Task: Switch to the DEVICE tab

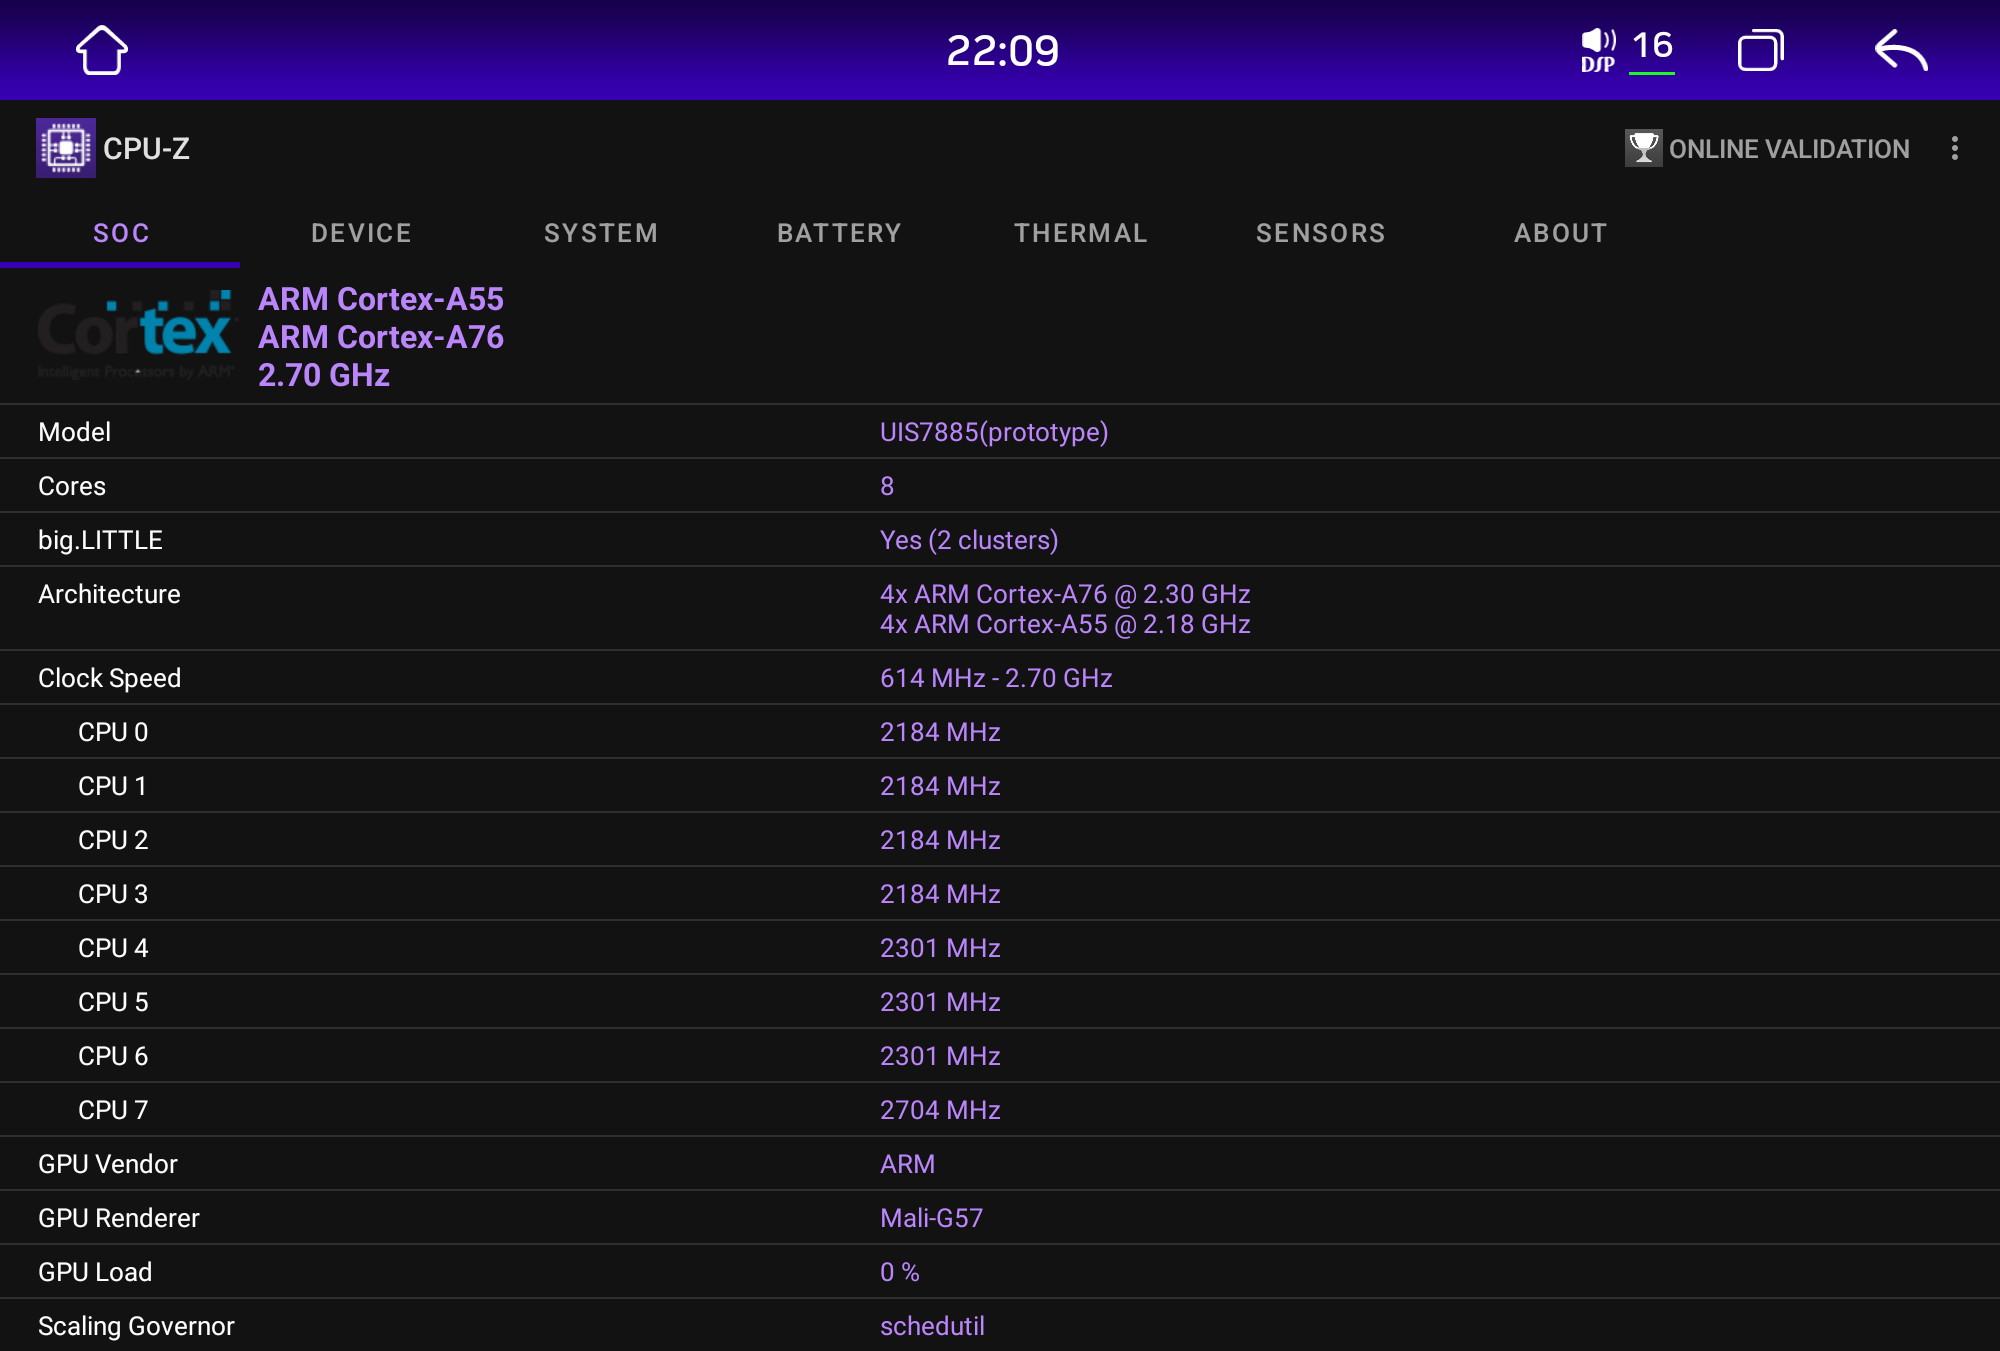Action: (x=361, y=233)
